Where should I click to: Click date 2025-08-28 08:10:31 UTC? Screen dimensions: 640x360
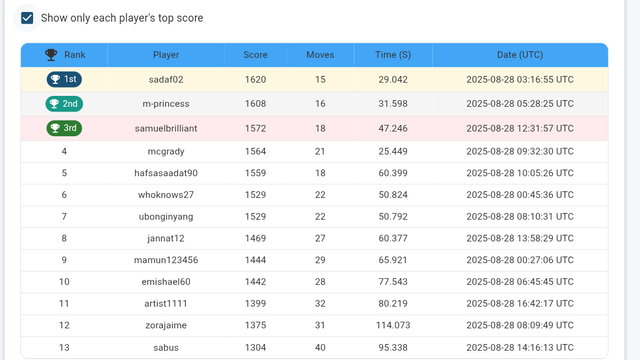(x=520, y=217)
